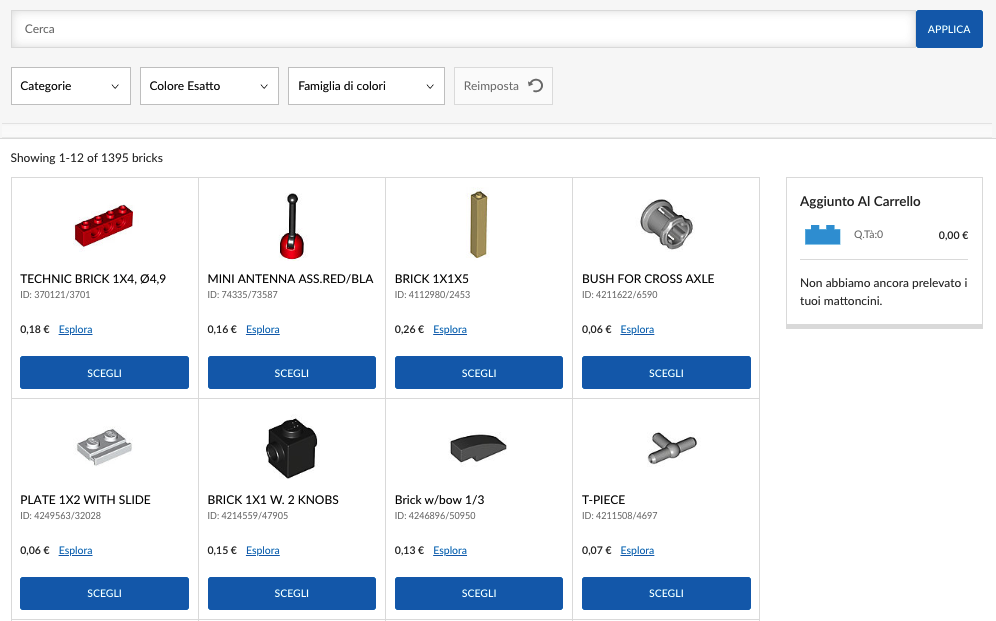
Task: Choose Plate 1X2 with Slide via SCEGLI
Action: (x=104, y=593)
